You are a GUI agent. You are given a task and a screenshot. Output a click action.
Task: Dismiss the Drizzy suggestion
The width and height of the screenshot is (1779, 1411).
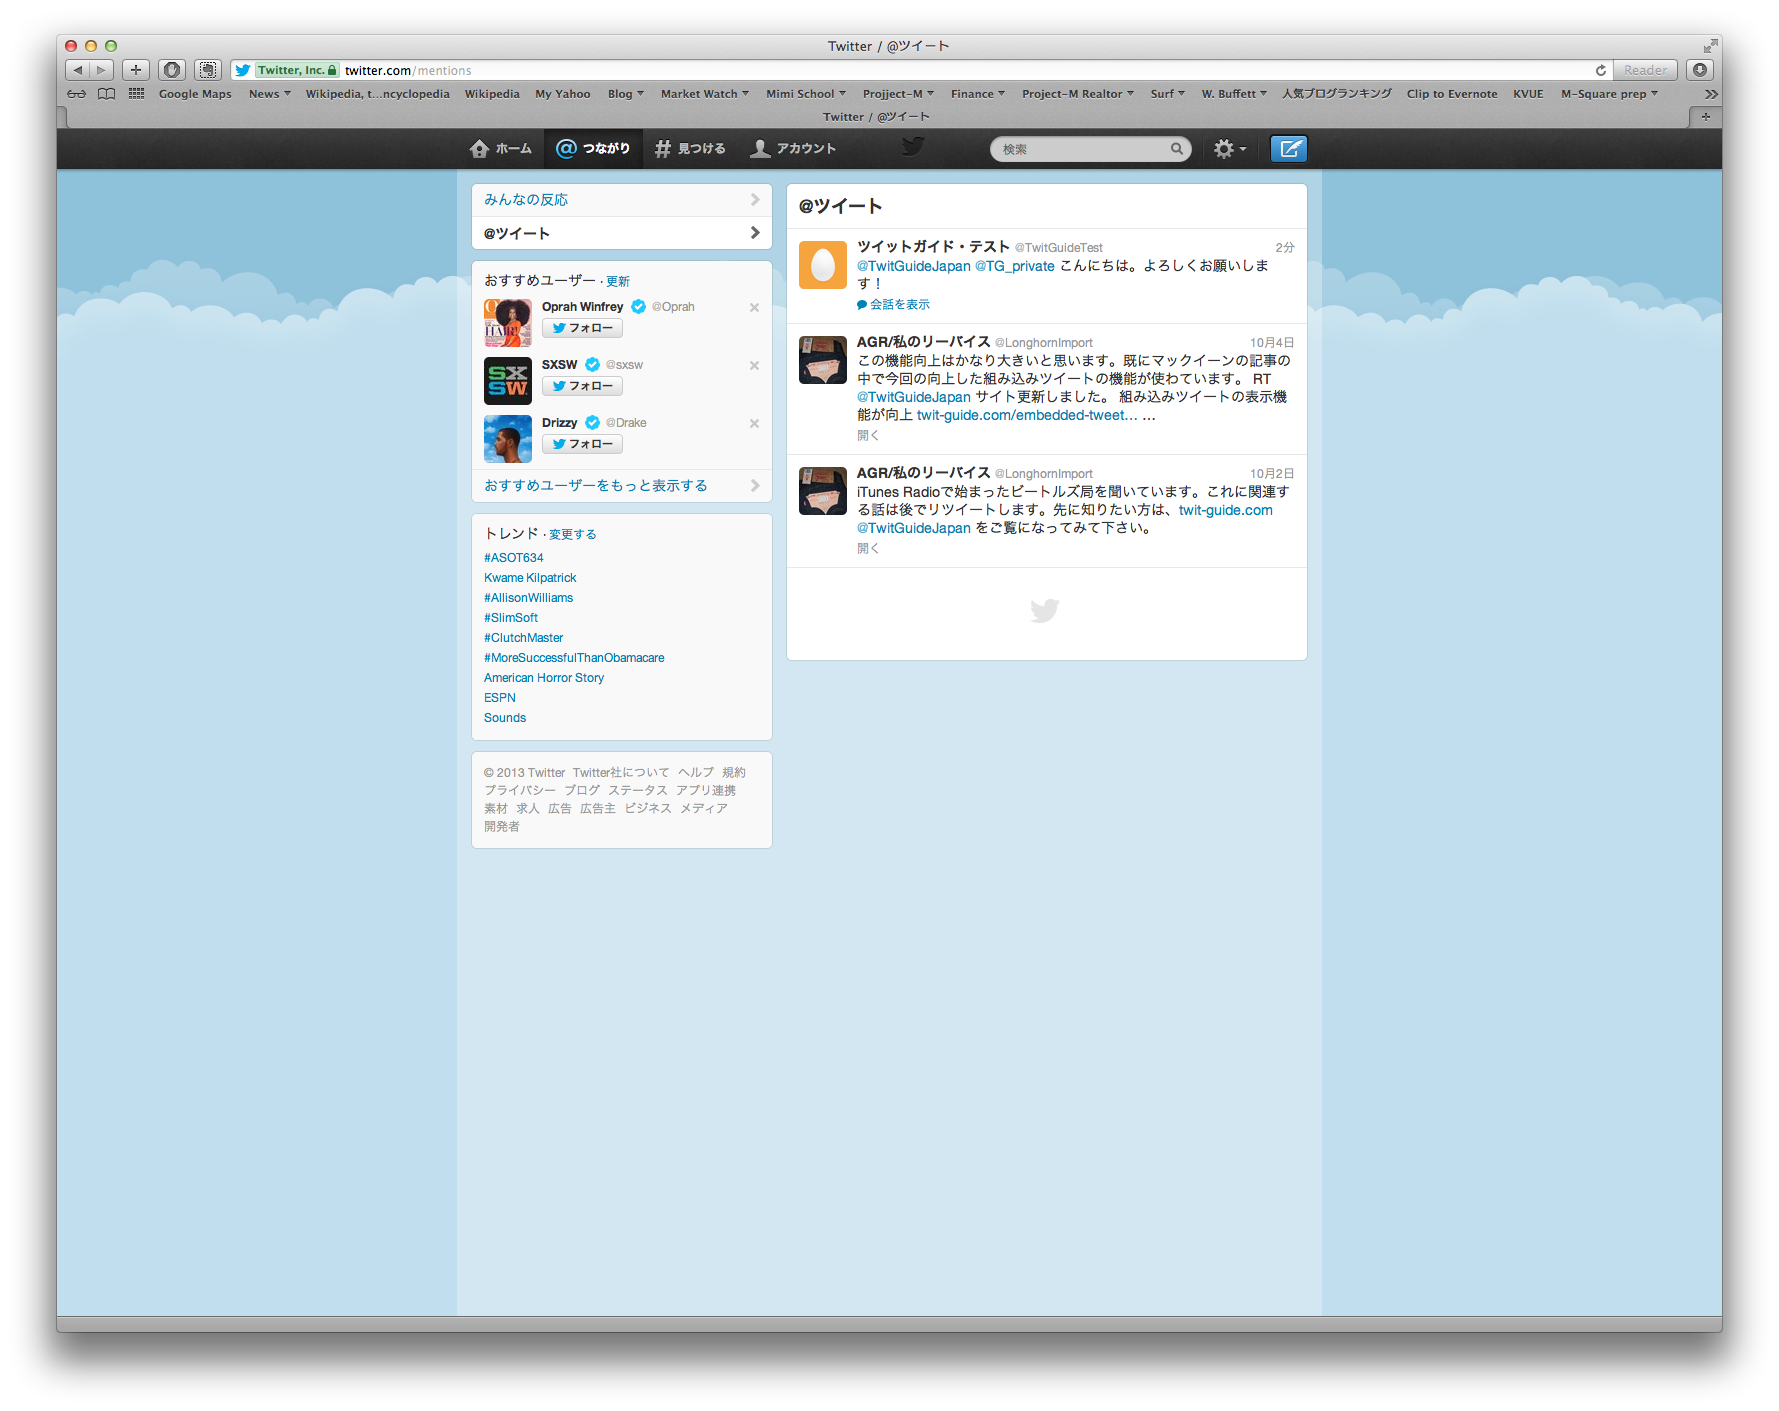(754, 424)
